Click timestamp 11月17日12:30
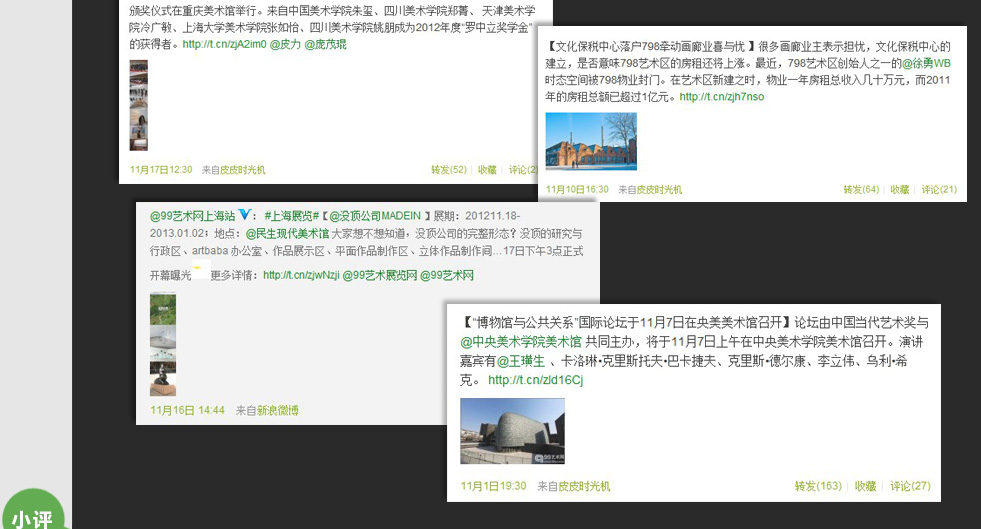 (161, 170)
